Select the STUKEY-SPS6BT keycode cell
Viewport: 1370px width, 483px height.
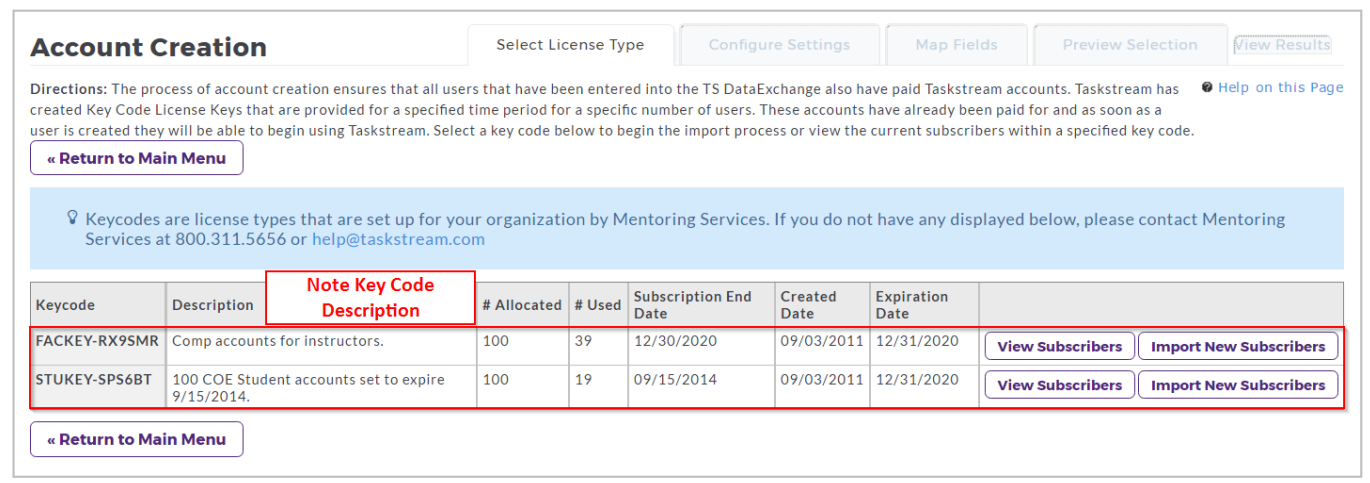click(98, 387)
